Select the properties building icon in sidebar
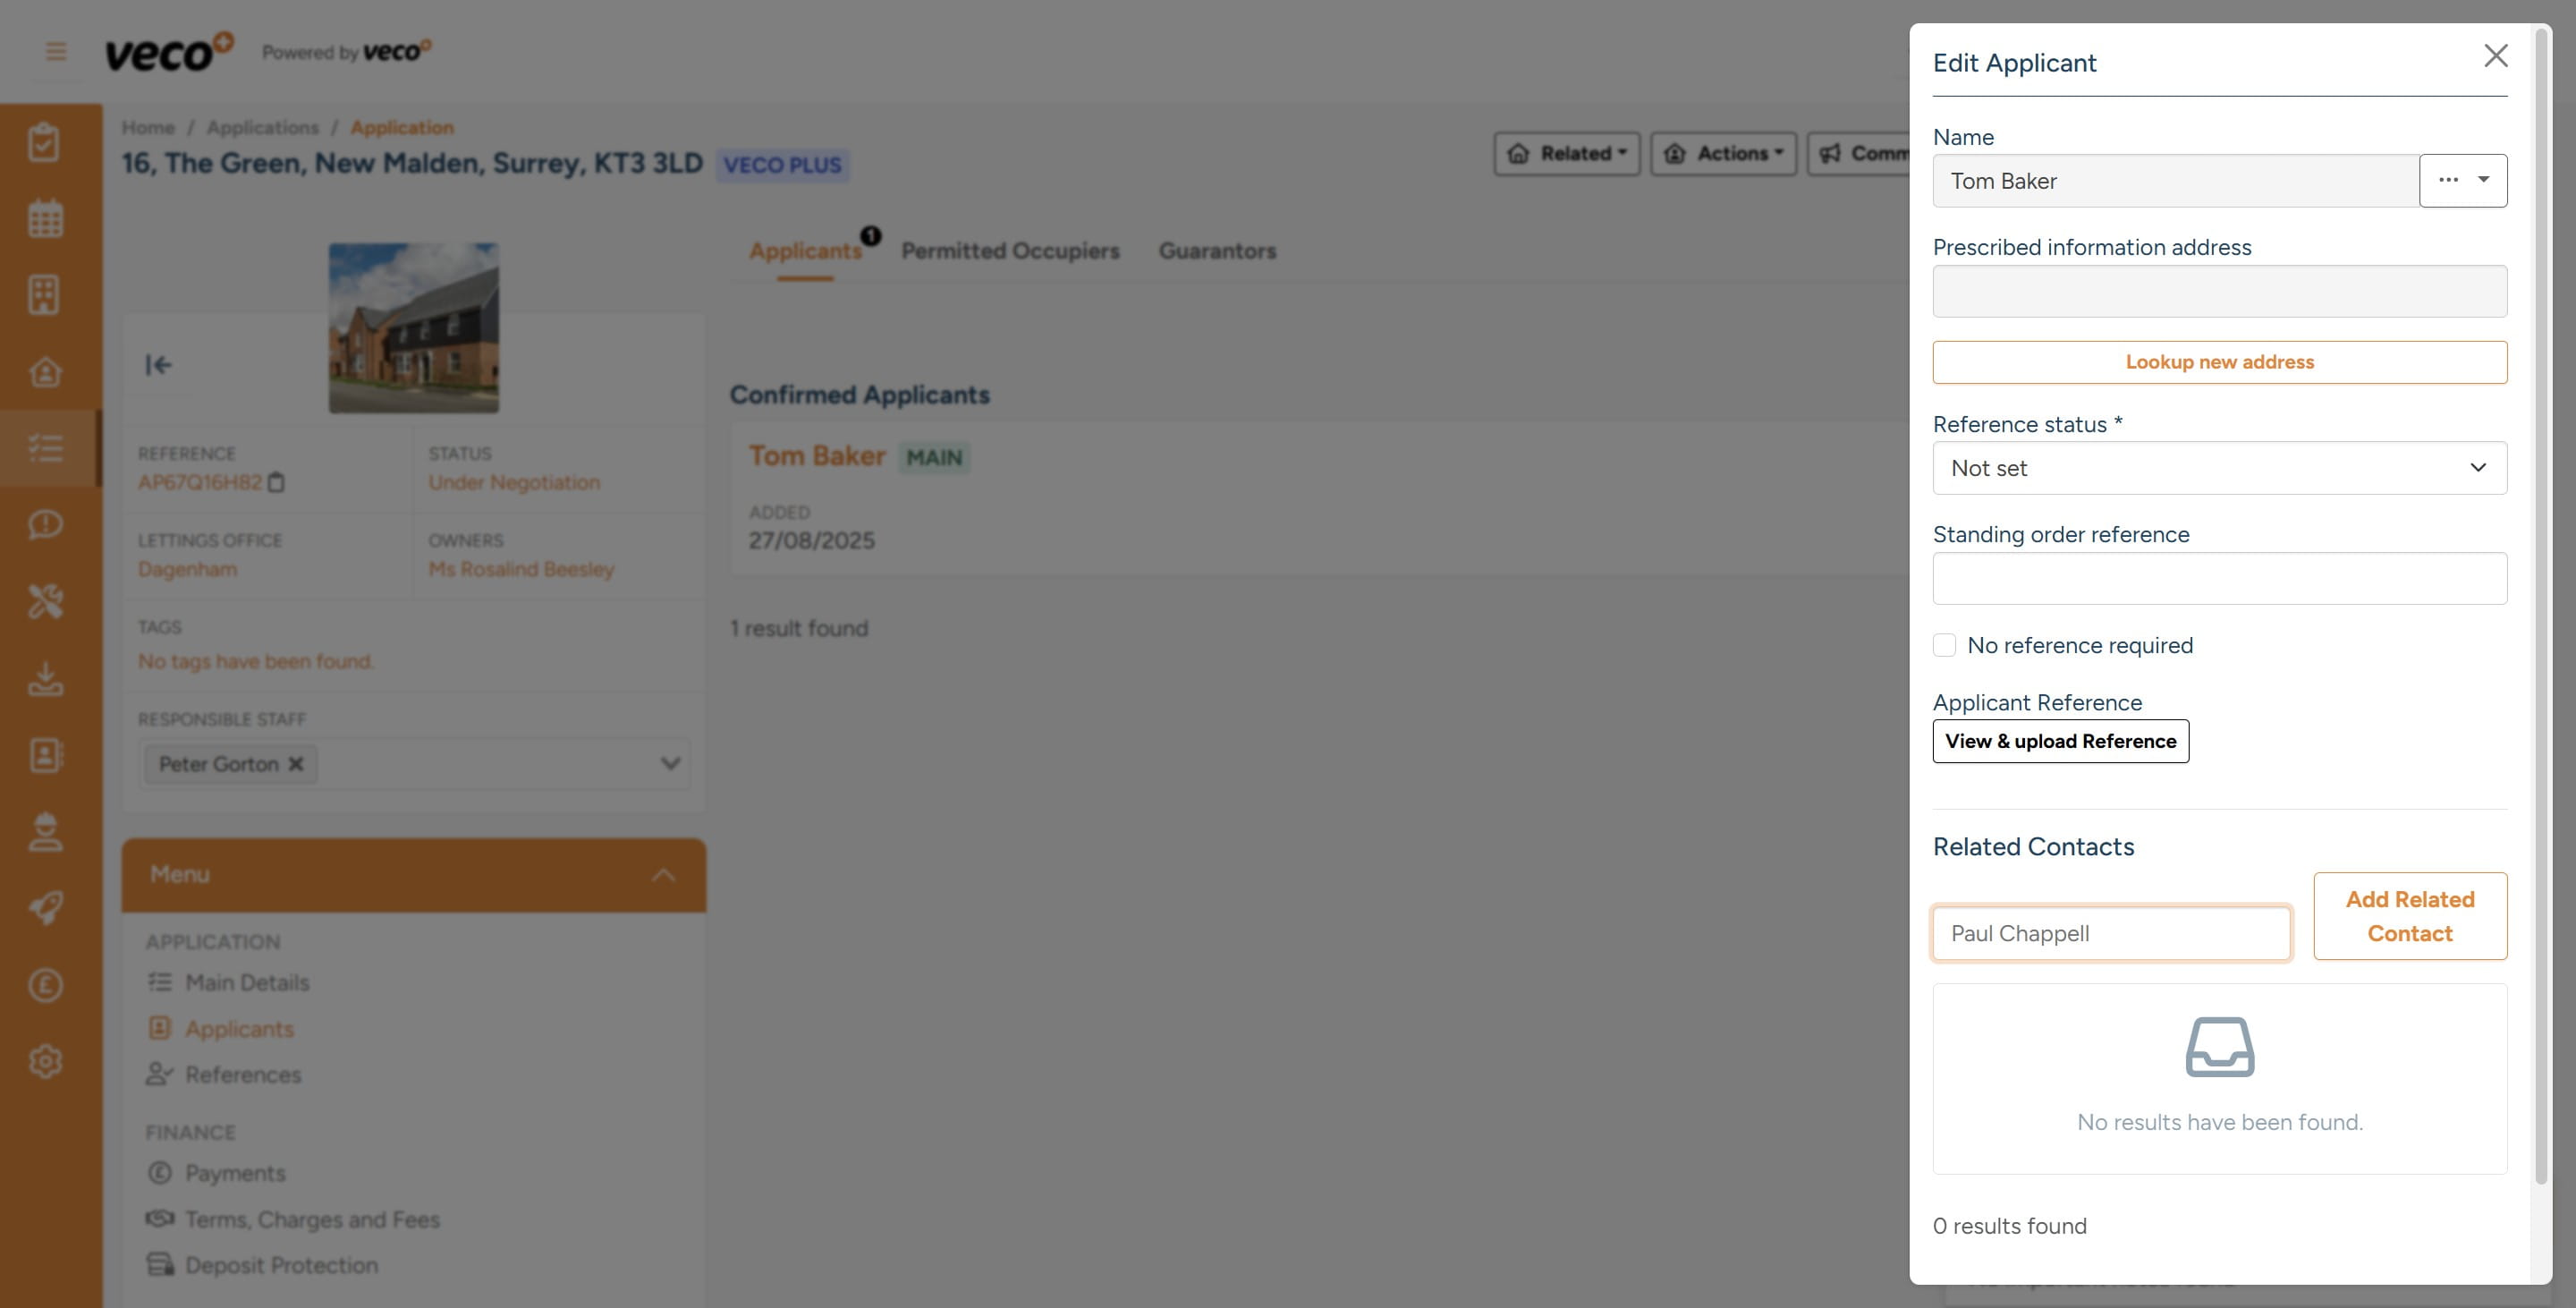 (x=46, y=294)
